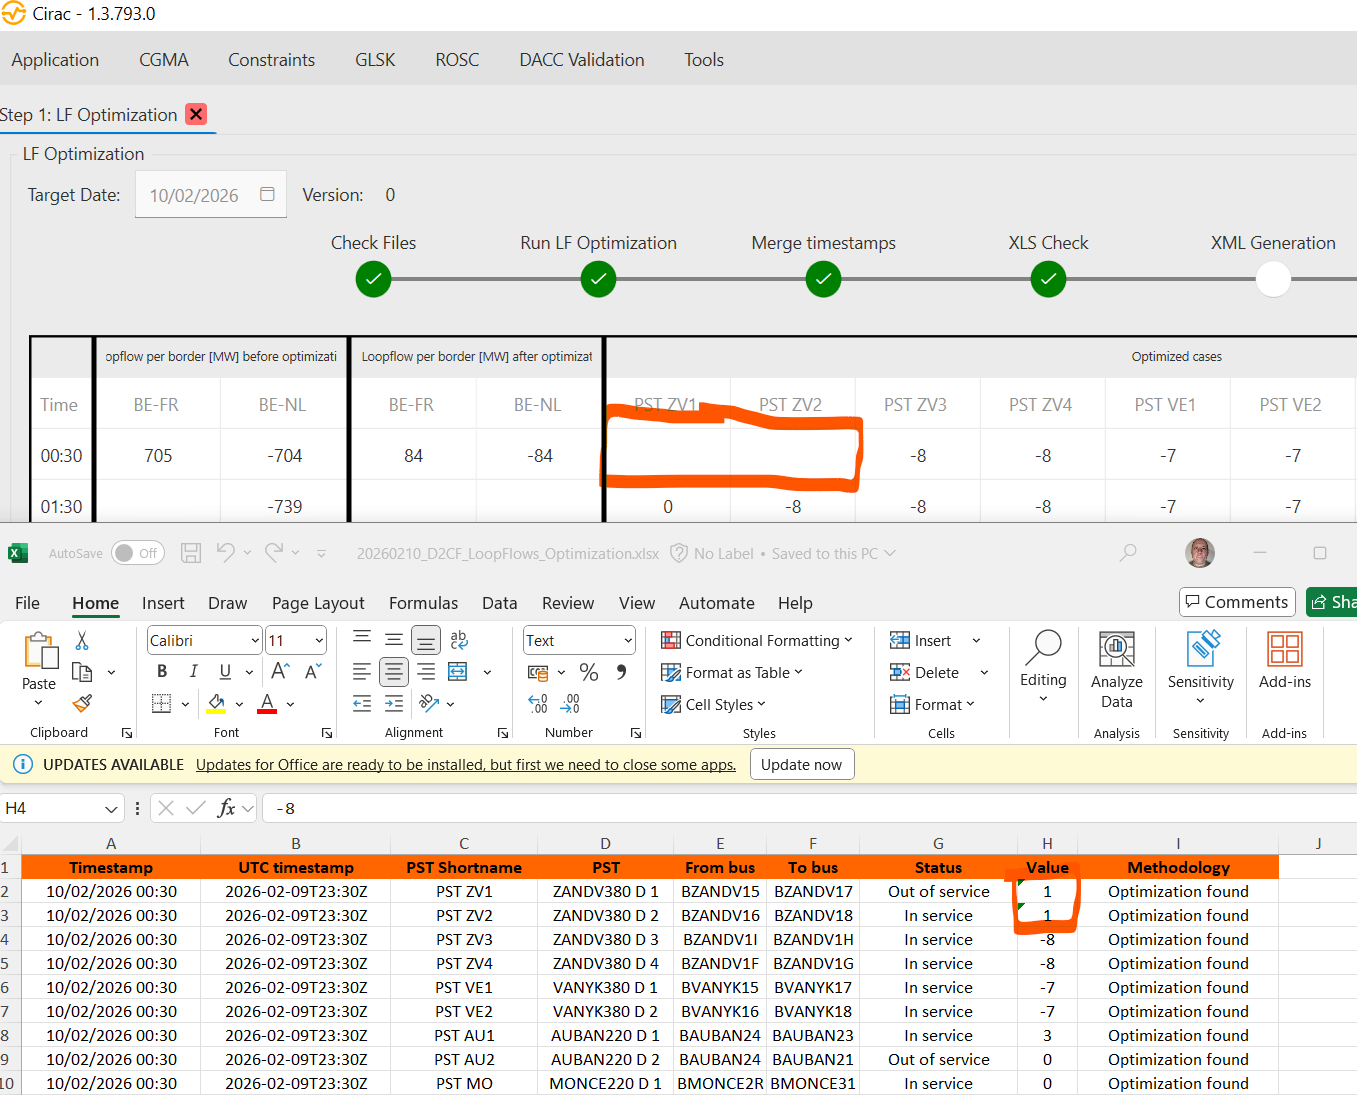Click the Cut scissors icon
Viewport: 1357px width, 1095px height.
click(82, 641)
